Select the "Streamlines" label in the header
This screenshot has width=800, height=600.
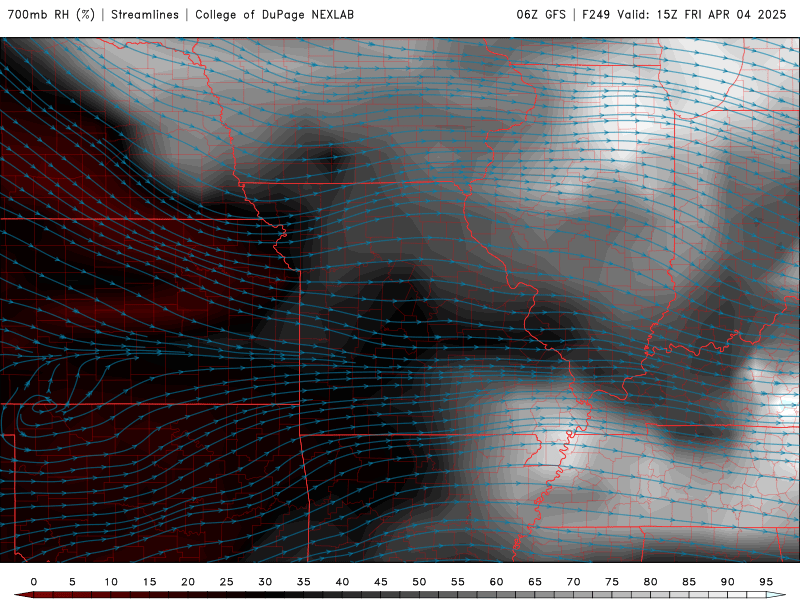pyautogui.click(x=145, y=15)
